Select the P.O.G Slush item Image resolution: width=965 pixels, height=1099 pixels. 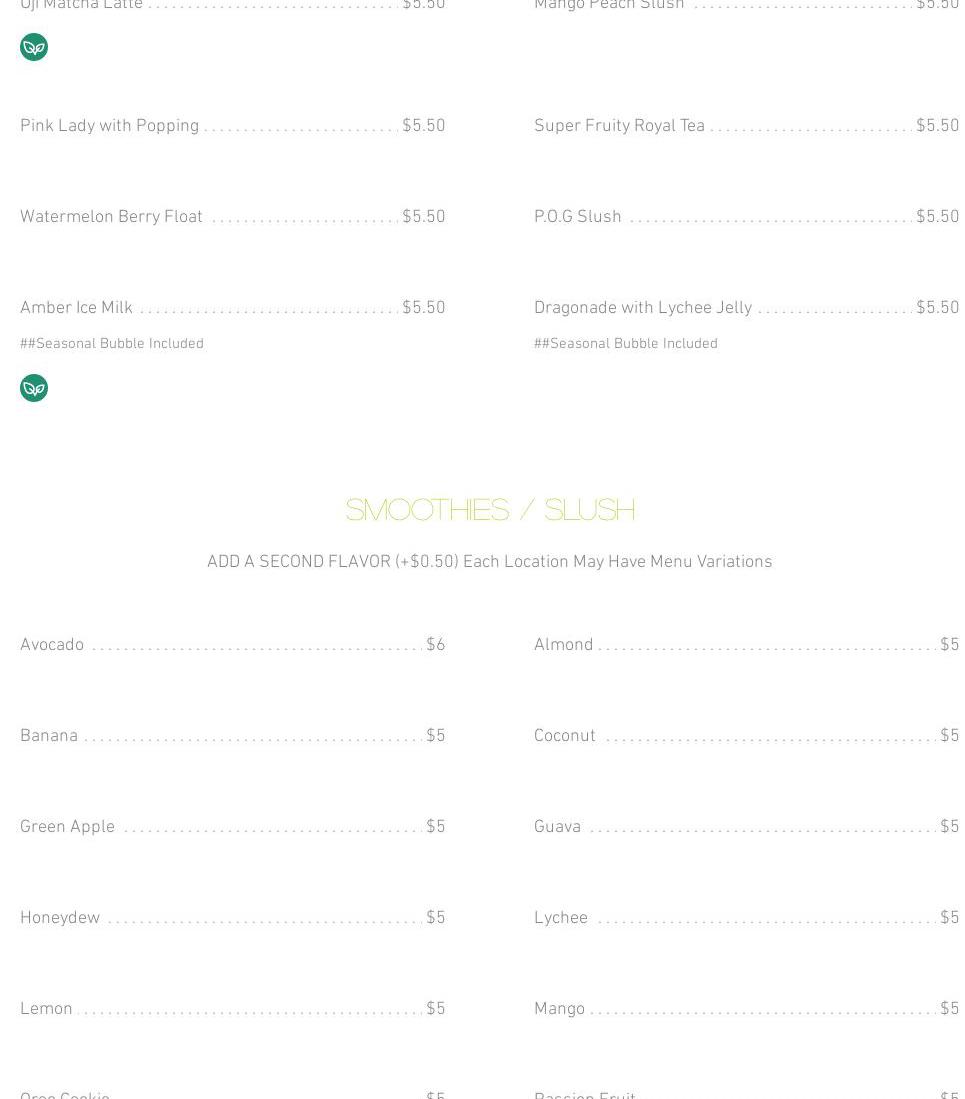tap(578, 217)
